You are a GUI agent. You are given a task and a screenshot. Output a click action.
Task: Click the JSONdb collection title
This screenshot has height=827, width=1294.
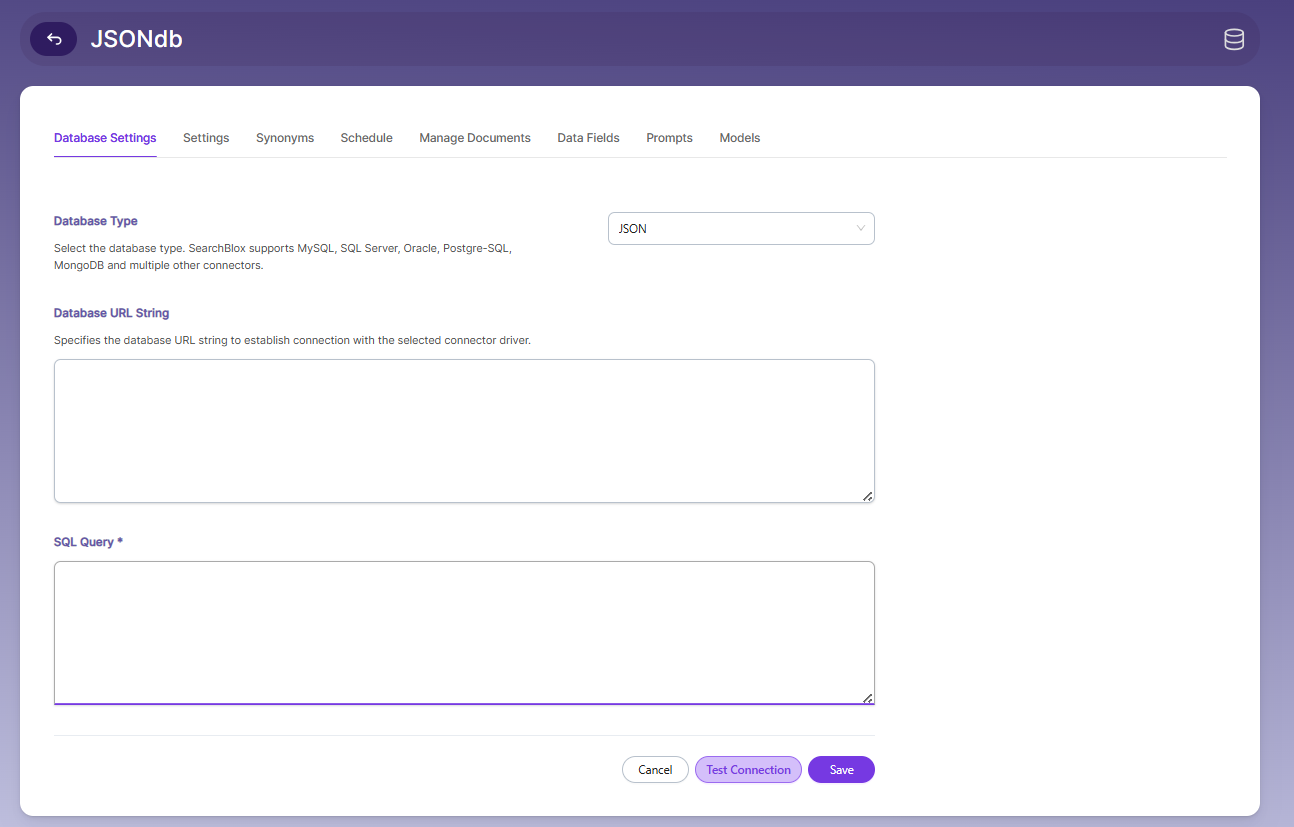(x=136, y=39)
